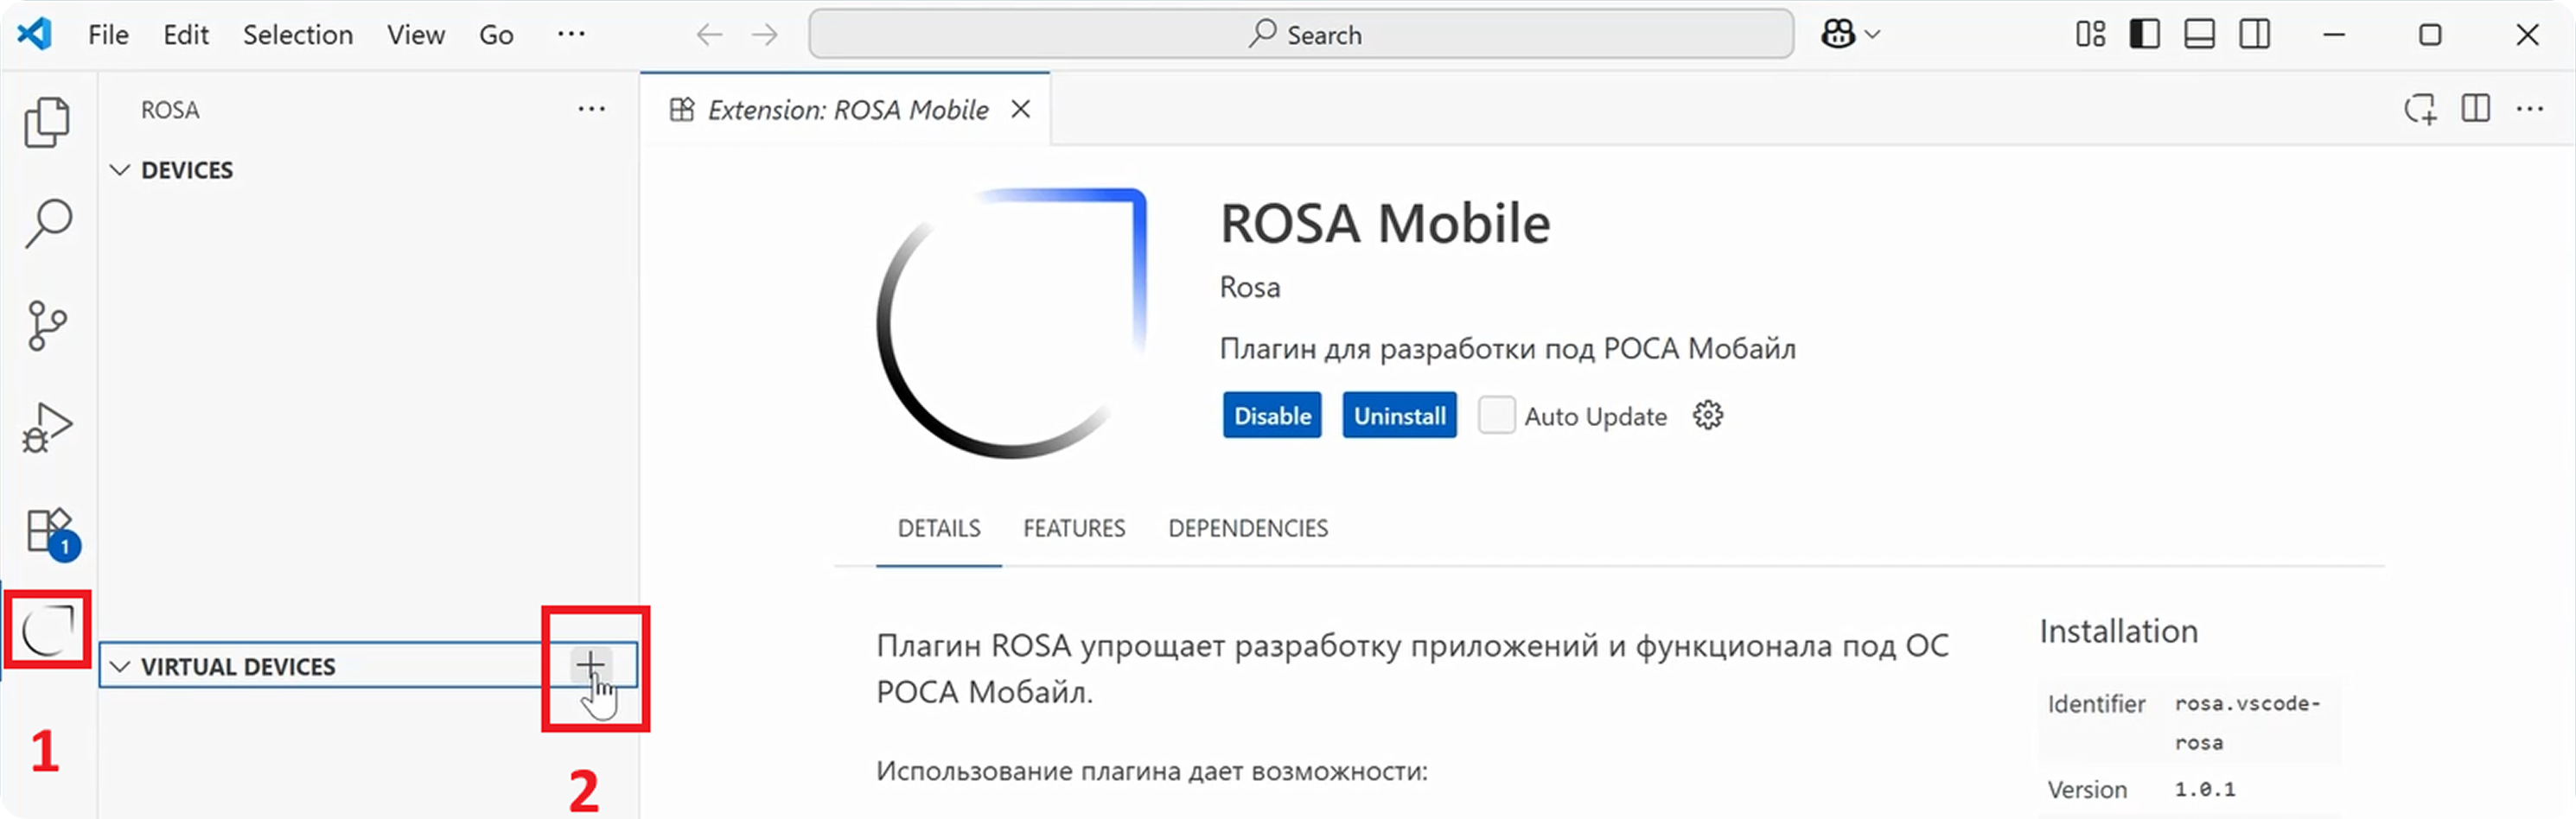Click the Version label in Installation table
2576x819 pixels.
2087,789
